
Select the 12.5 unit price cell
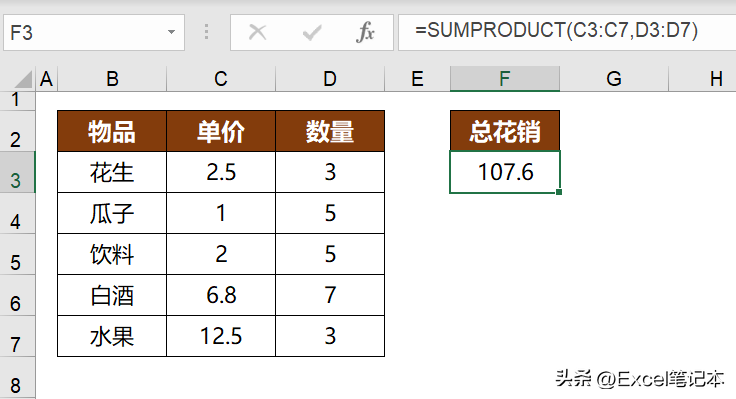[x=221, y=336]
